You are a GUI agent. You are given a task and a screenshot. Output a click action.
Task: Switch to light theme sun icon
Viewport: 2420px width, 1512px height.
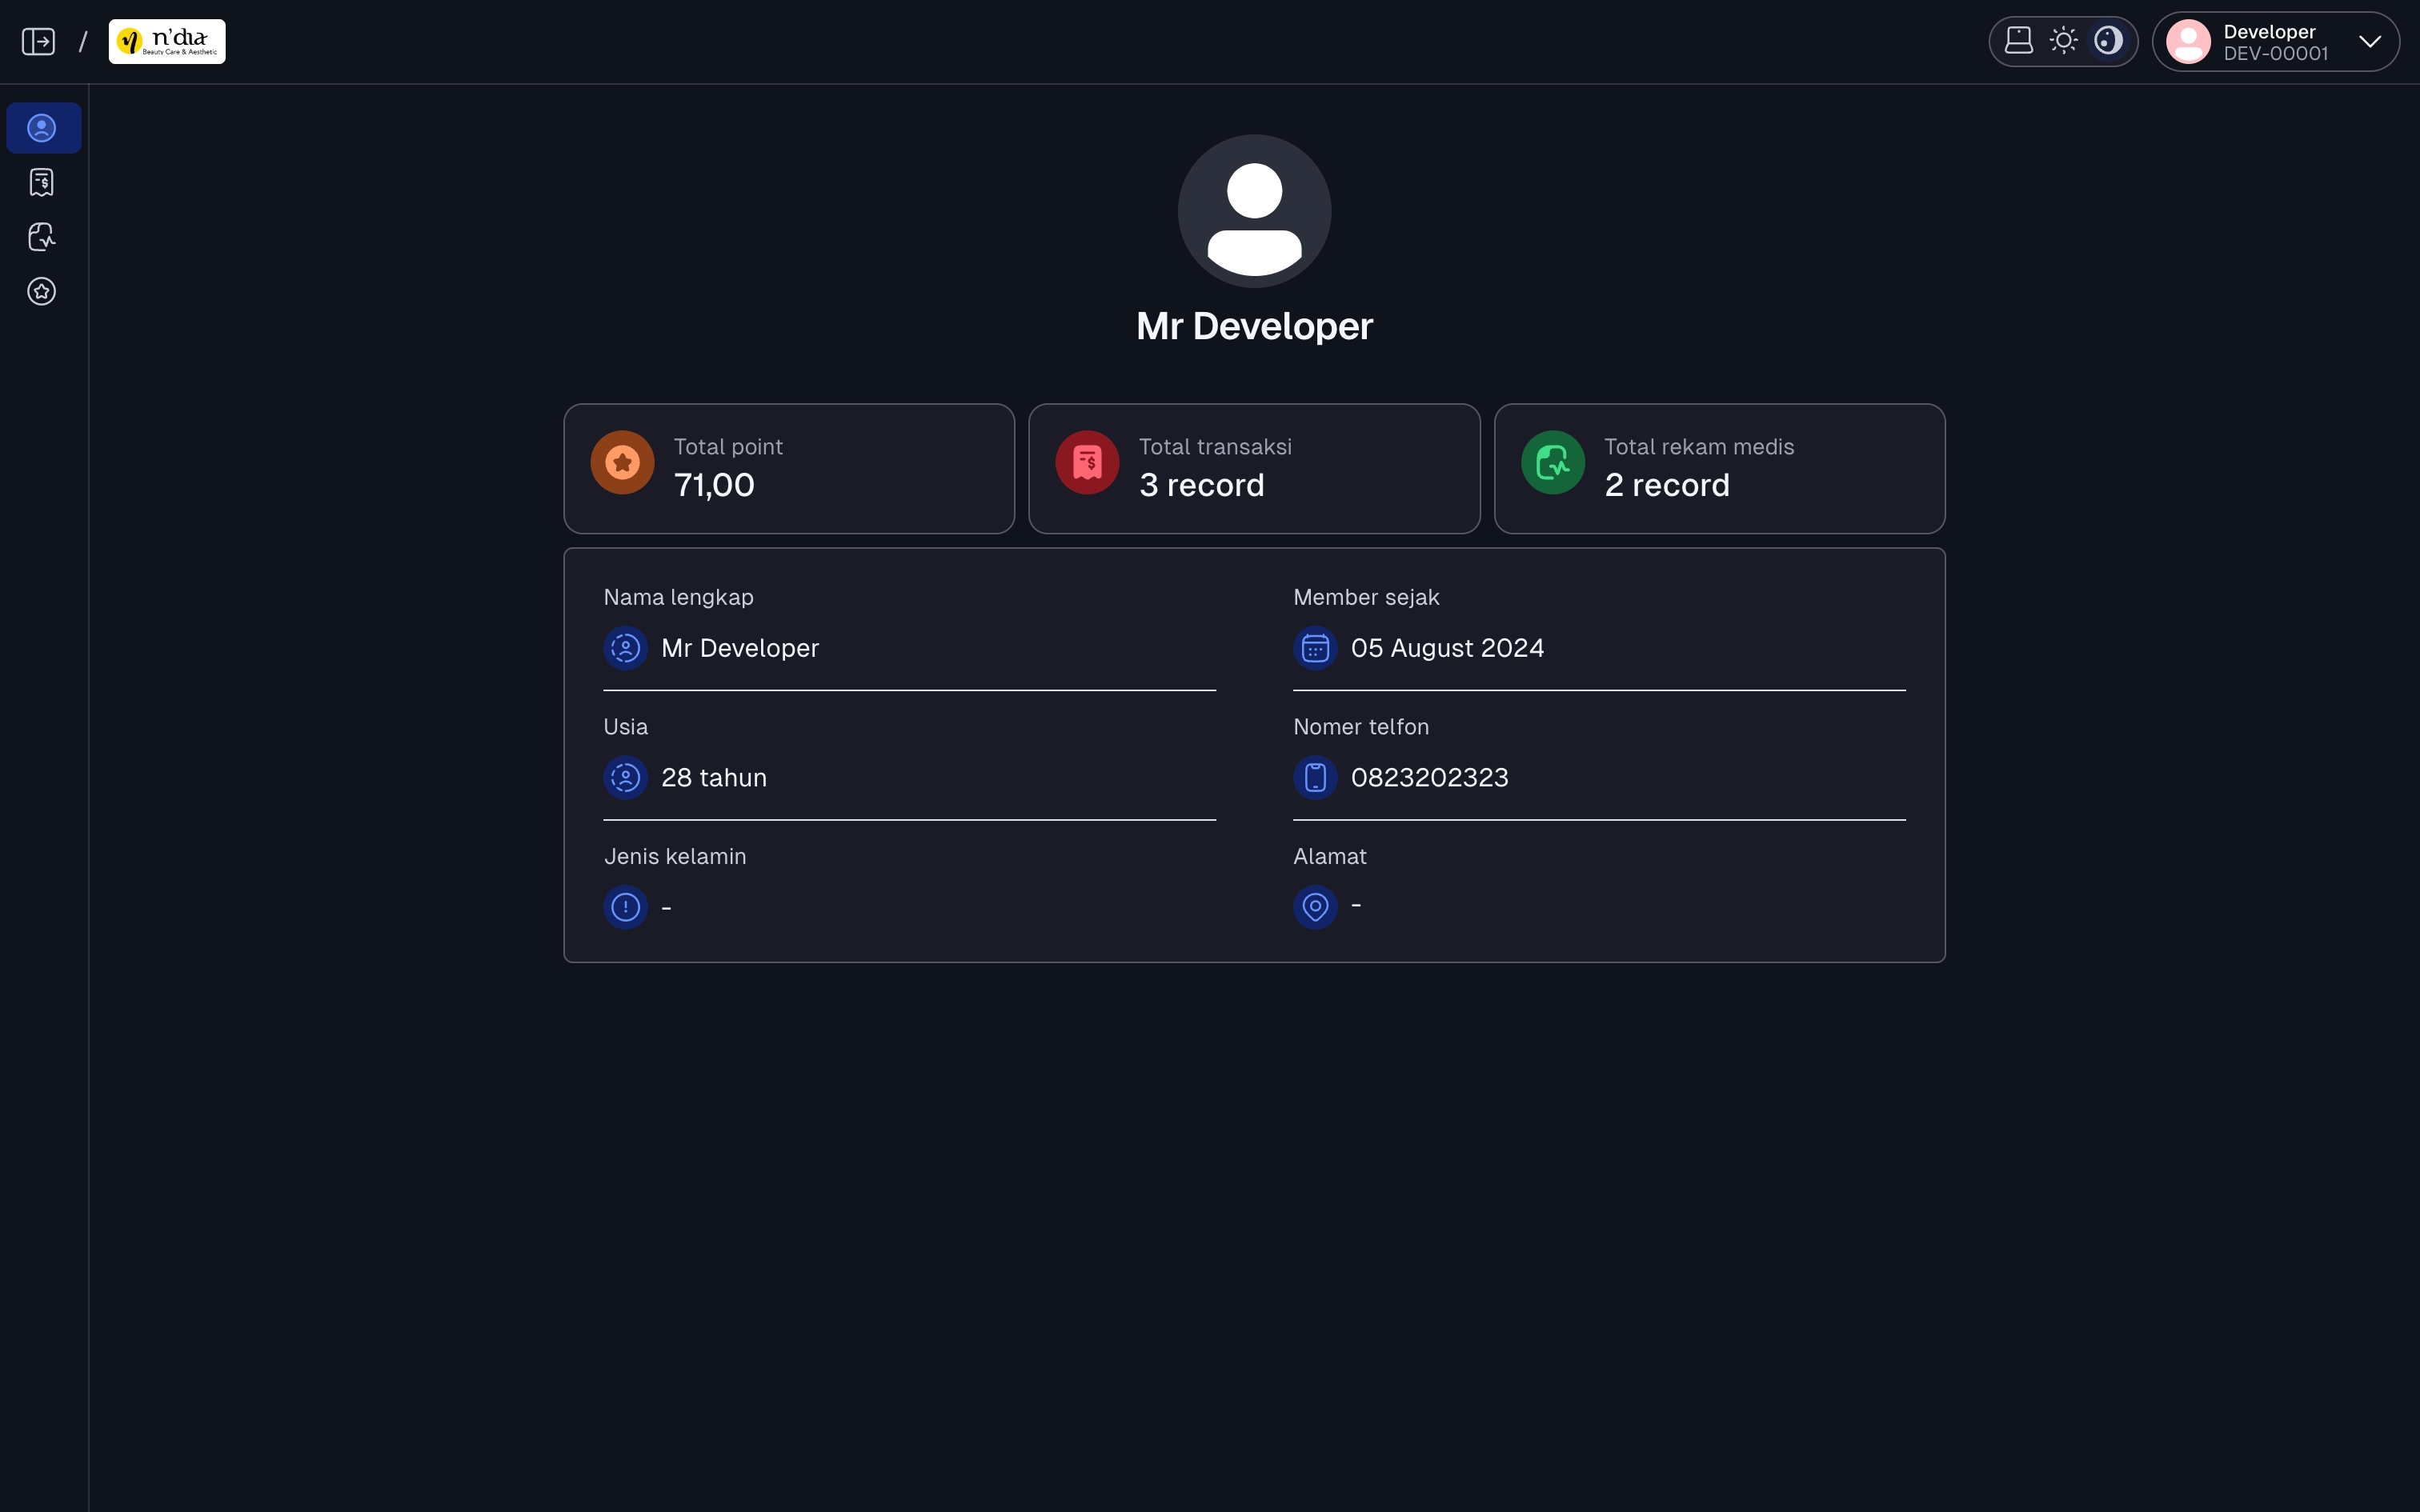[x=2063, y=41]
